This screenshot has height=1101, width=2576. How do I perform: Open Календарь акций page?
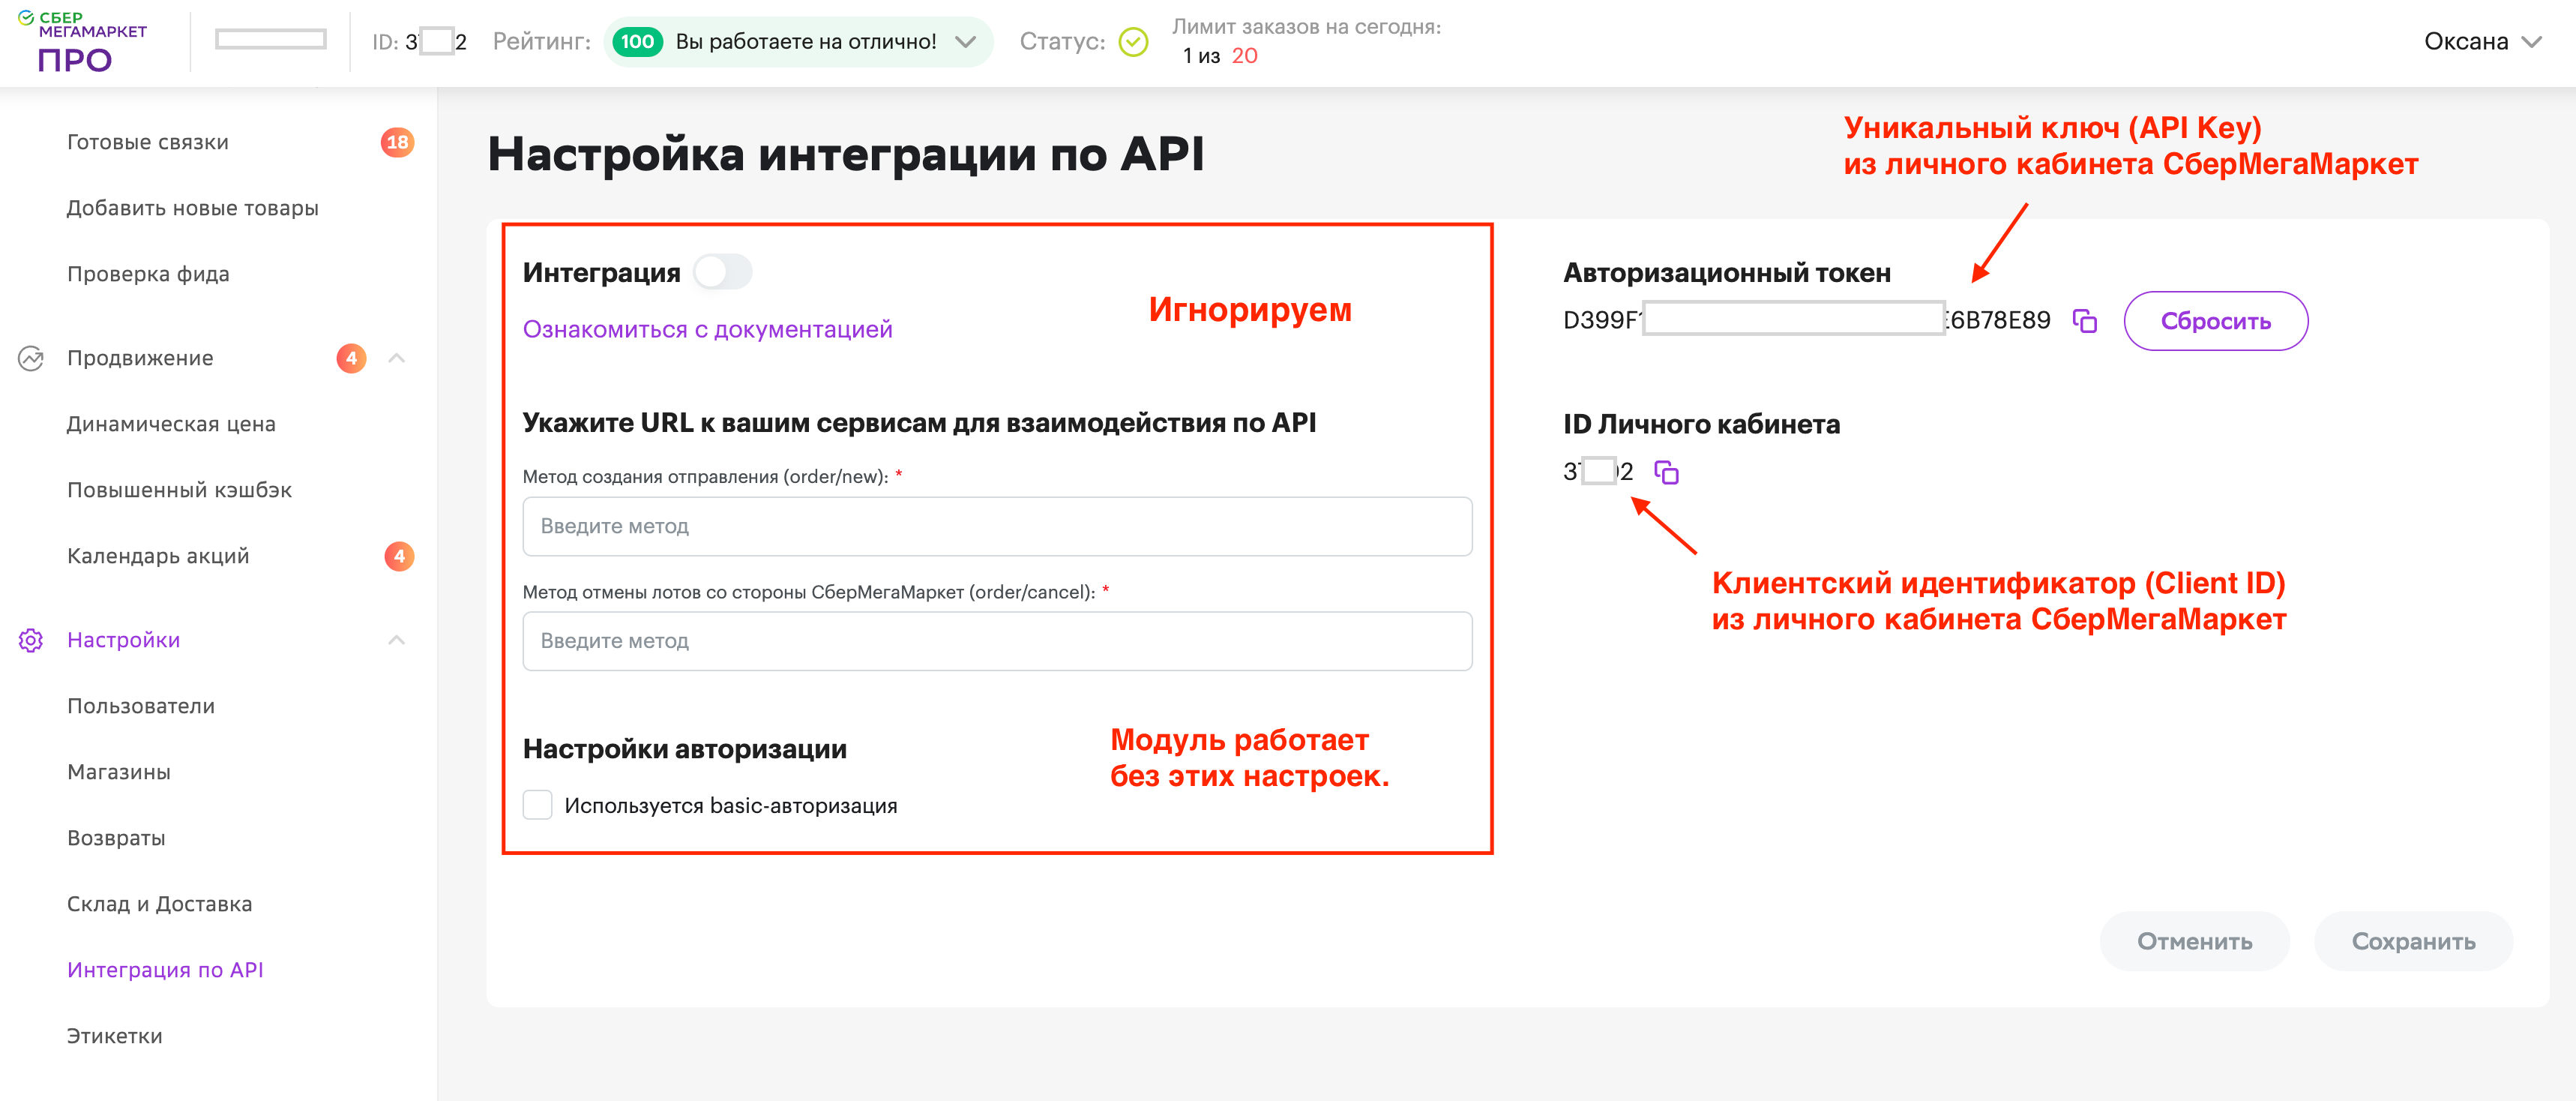tap(158, 556)
